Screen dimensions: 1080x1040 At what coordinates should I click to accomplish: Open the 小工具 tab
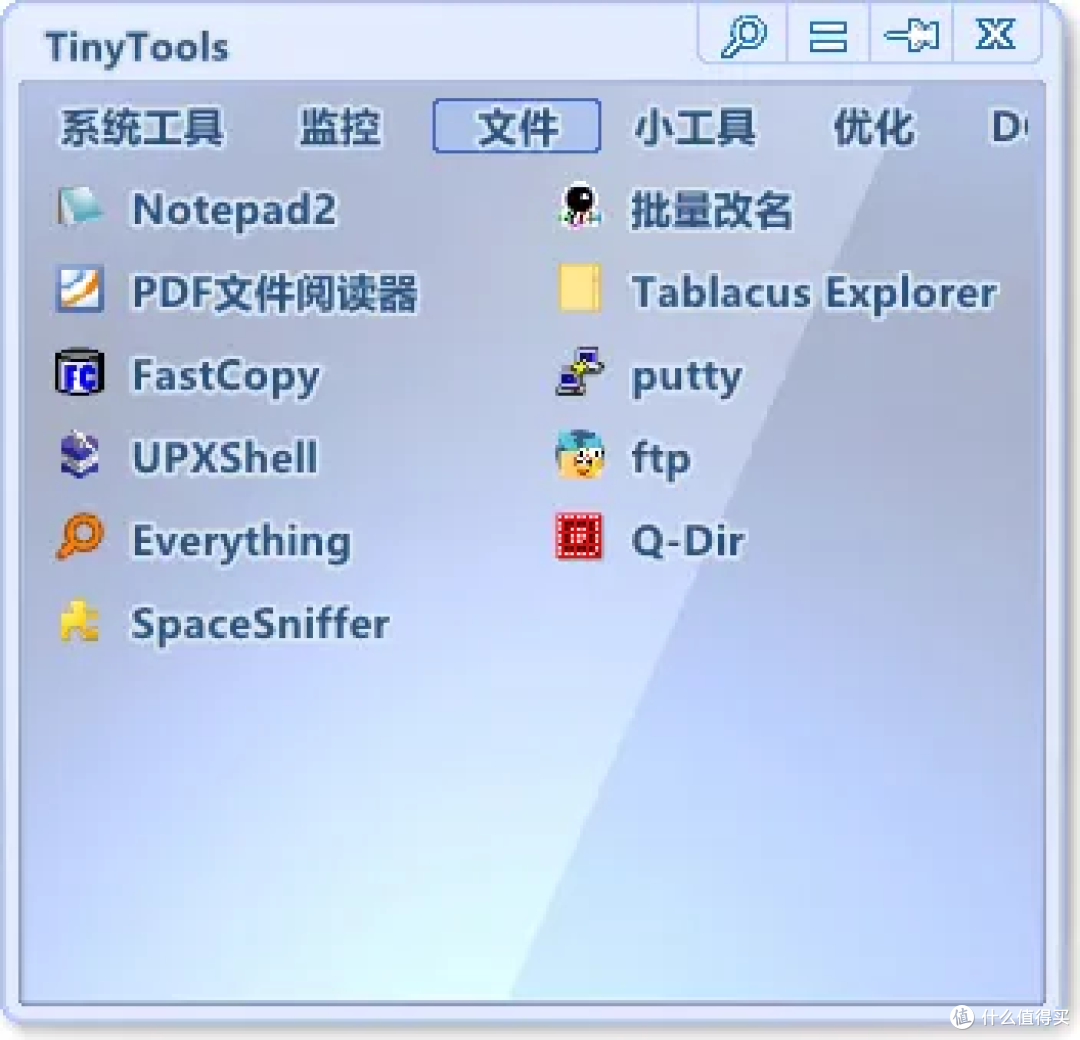coord(694,128)
